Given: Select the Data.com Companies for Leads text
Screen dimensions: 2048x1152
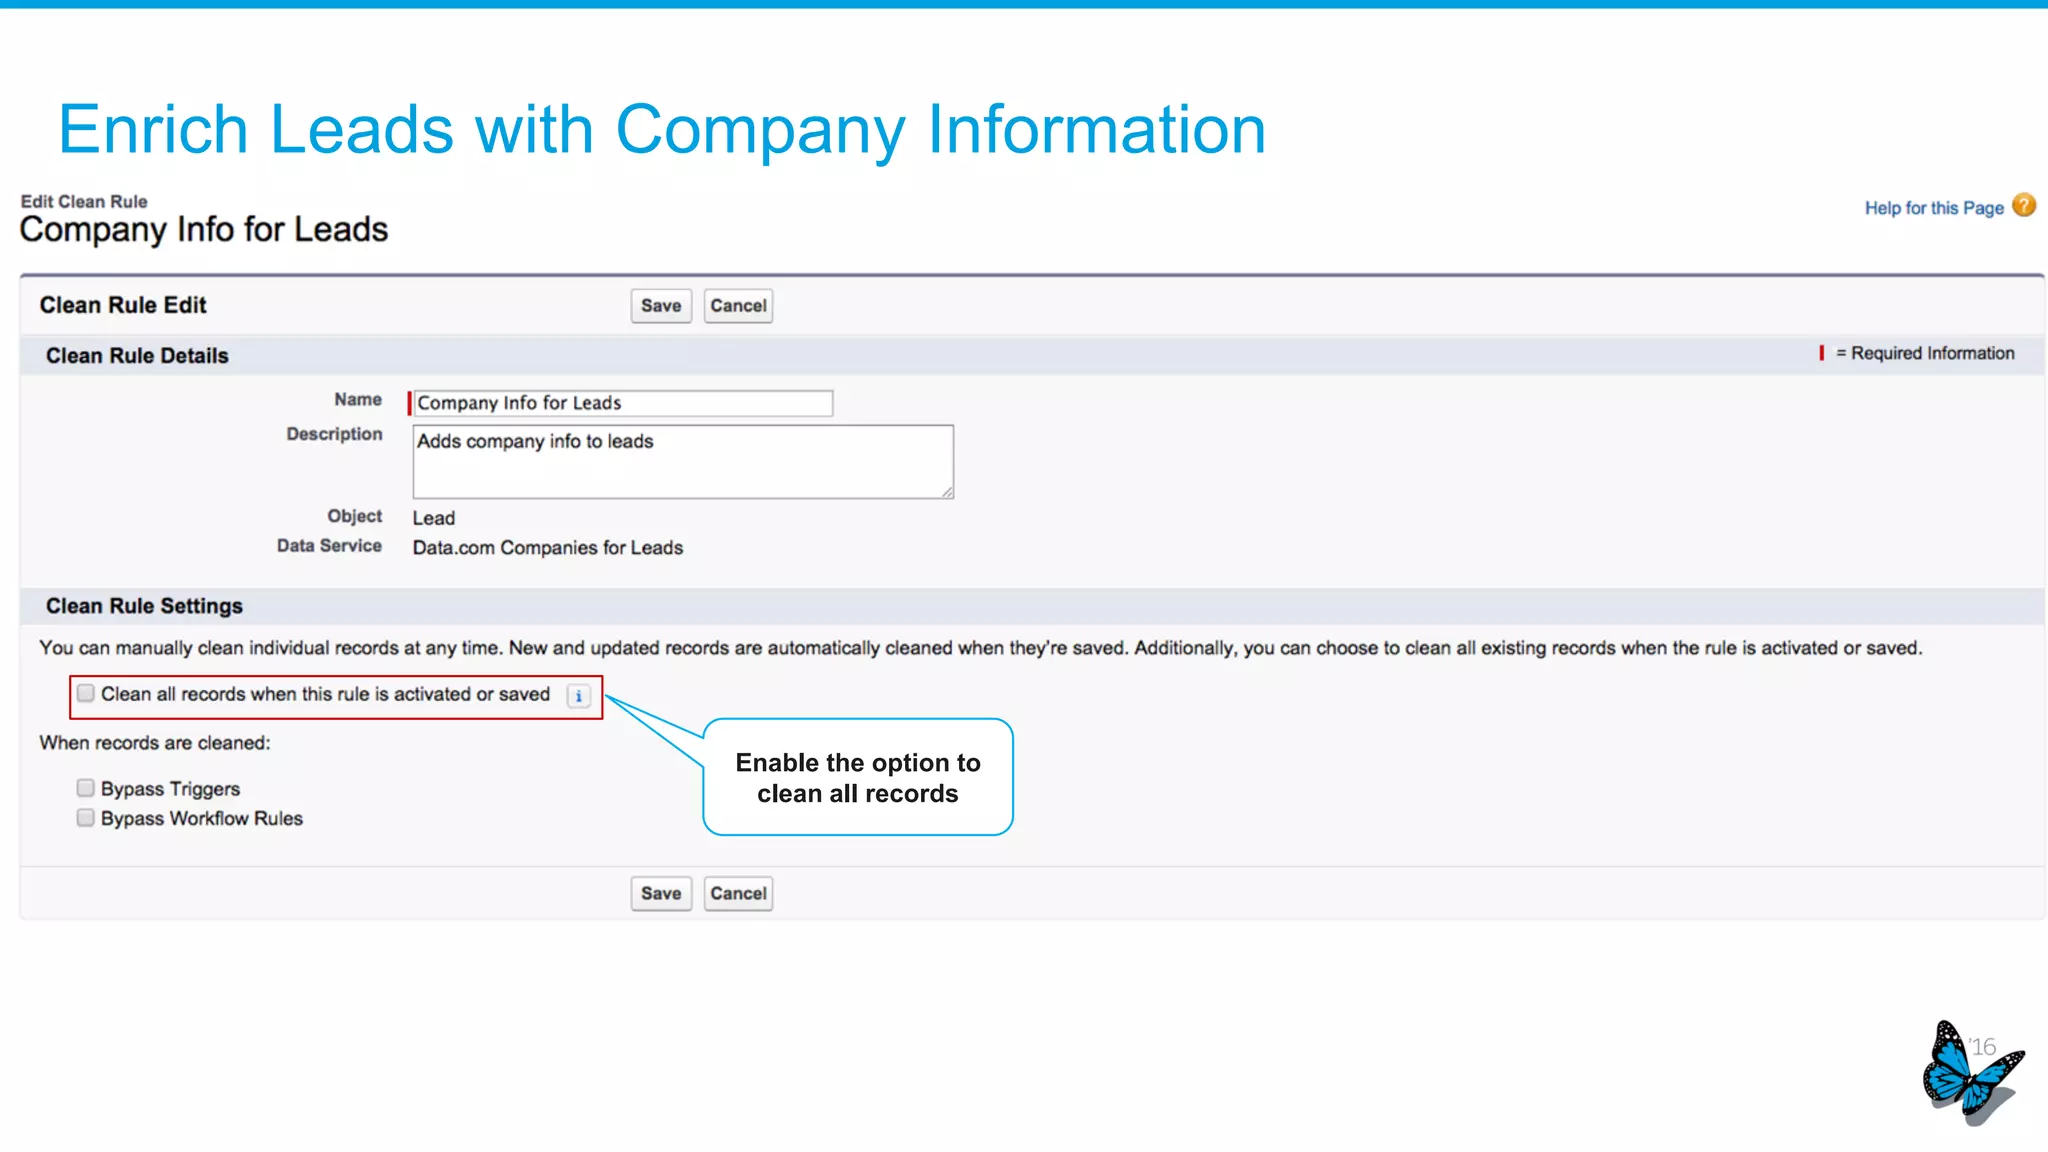Looking at the screenshot, I should pyautogui.click(x=548, y=548).
